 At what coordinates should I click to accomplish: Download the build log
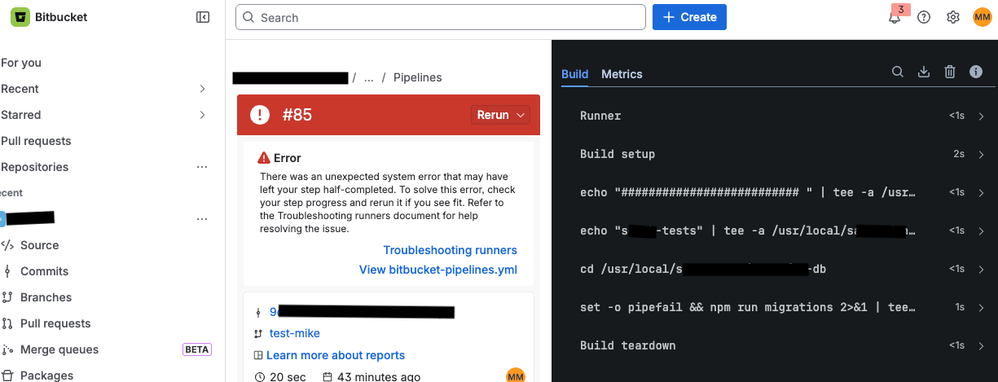[924, 72]
